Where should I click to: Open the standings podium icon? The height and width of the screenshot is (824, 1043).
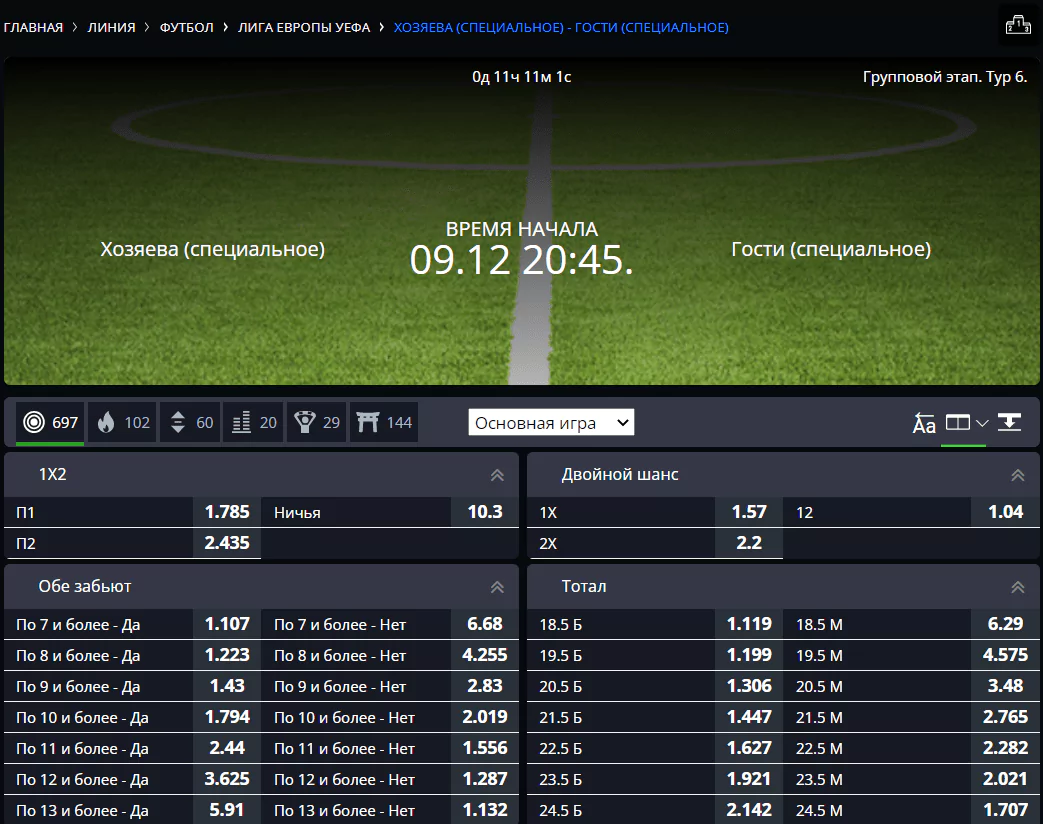[x=1018, y=26]
